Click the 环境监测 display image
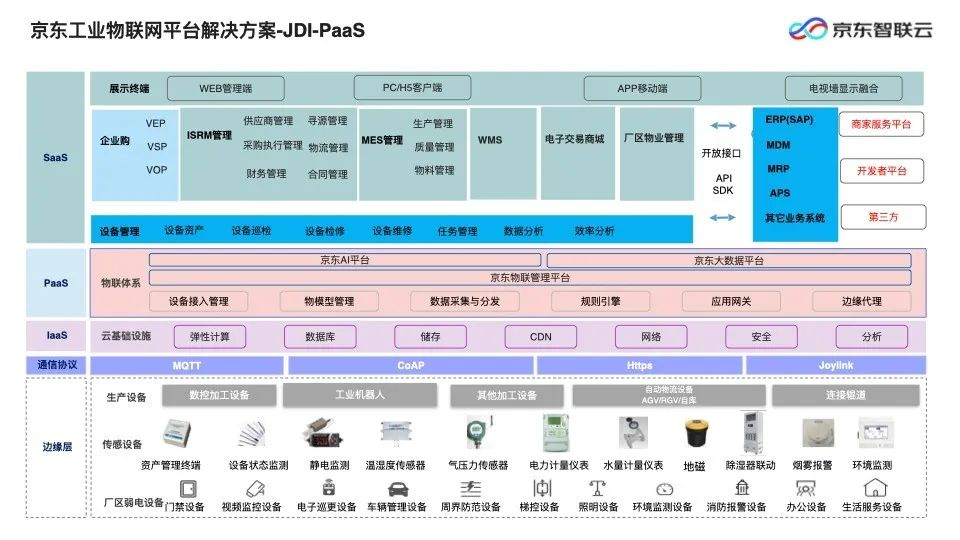This screenshot has height=540, width=960. pyautogui.click(x=876, y=433)
